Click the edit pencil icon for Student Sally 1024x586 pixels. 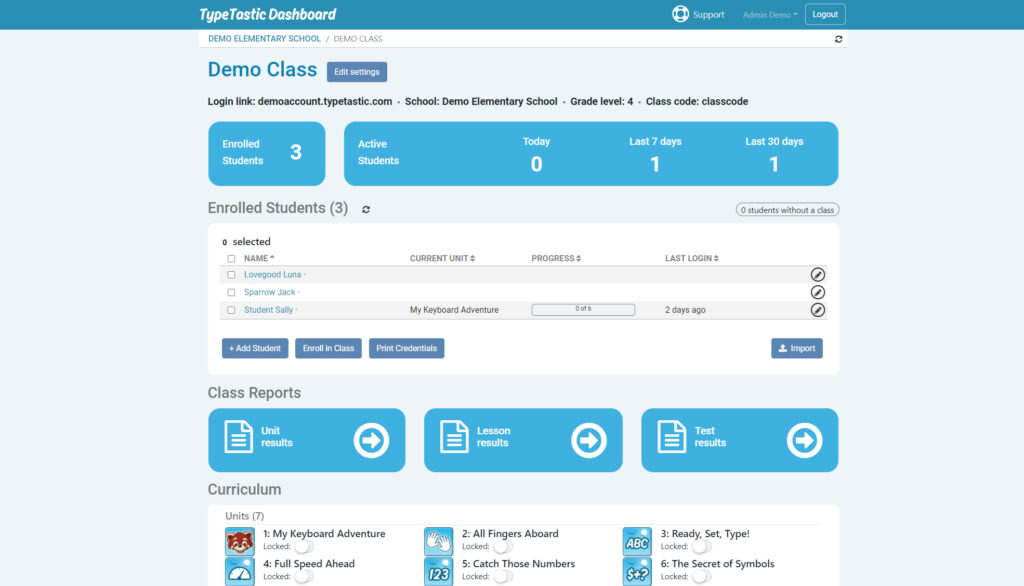817,311
